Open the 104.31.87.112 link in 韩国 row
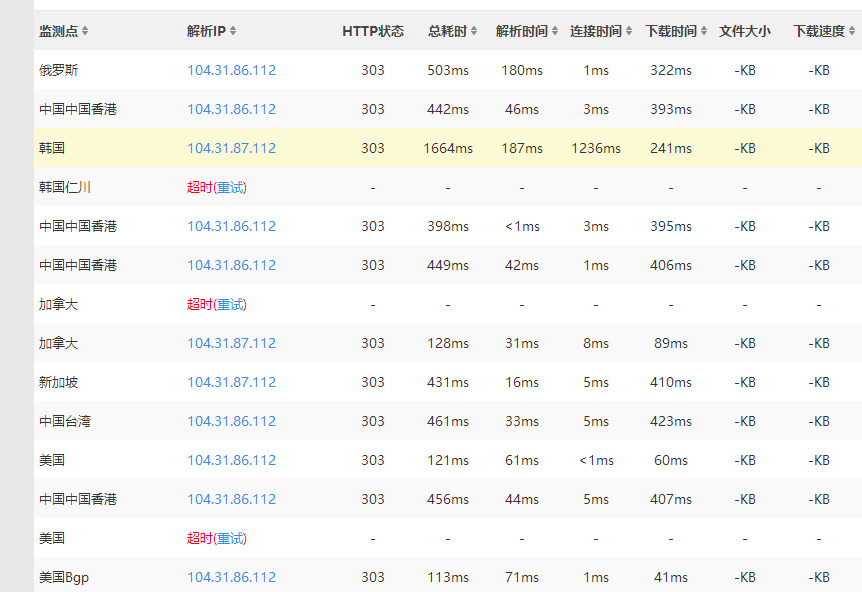 point(231,148)
